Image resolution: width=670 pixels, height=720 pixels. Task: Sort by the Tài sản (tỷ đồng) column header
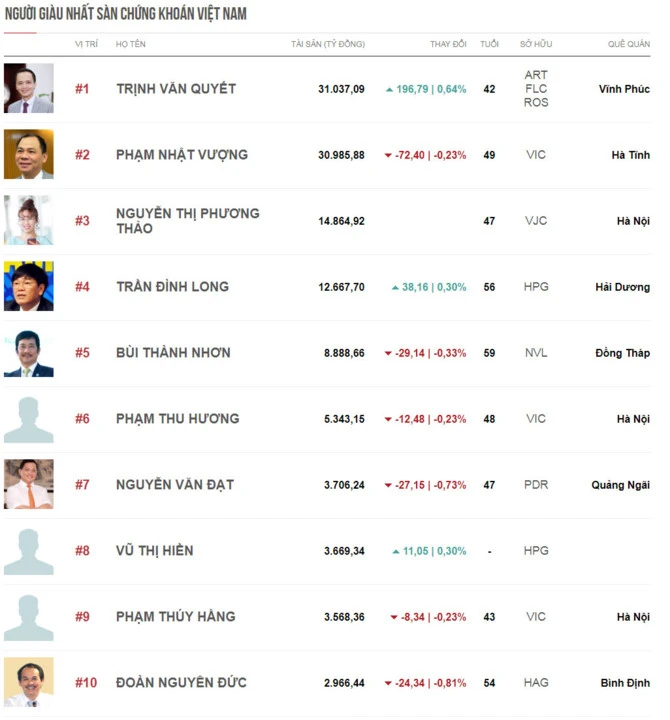click(328, 44)
